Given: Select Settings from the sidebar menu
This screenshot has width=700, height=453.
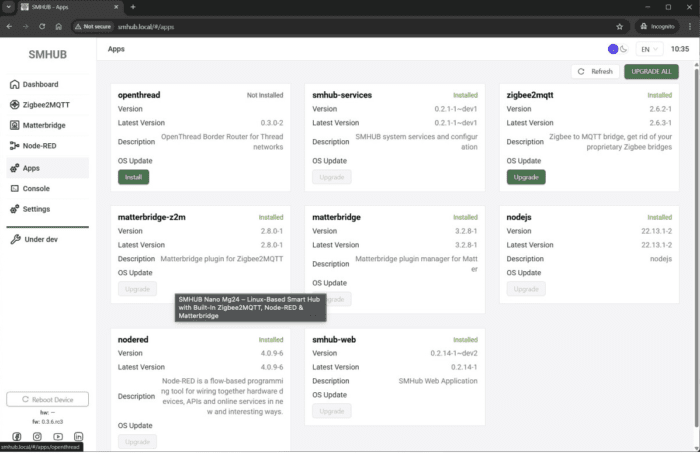Looking at the screenshot, I should (x=36, y=209).
